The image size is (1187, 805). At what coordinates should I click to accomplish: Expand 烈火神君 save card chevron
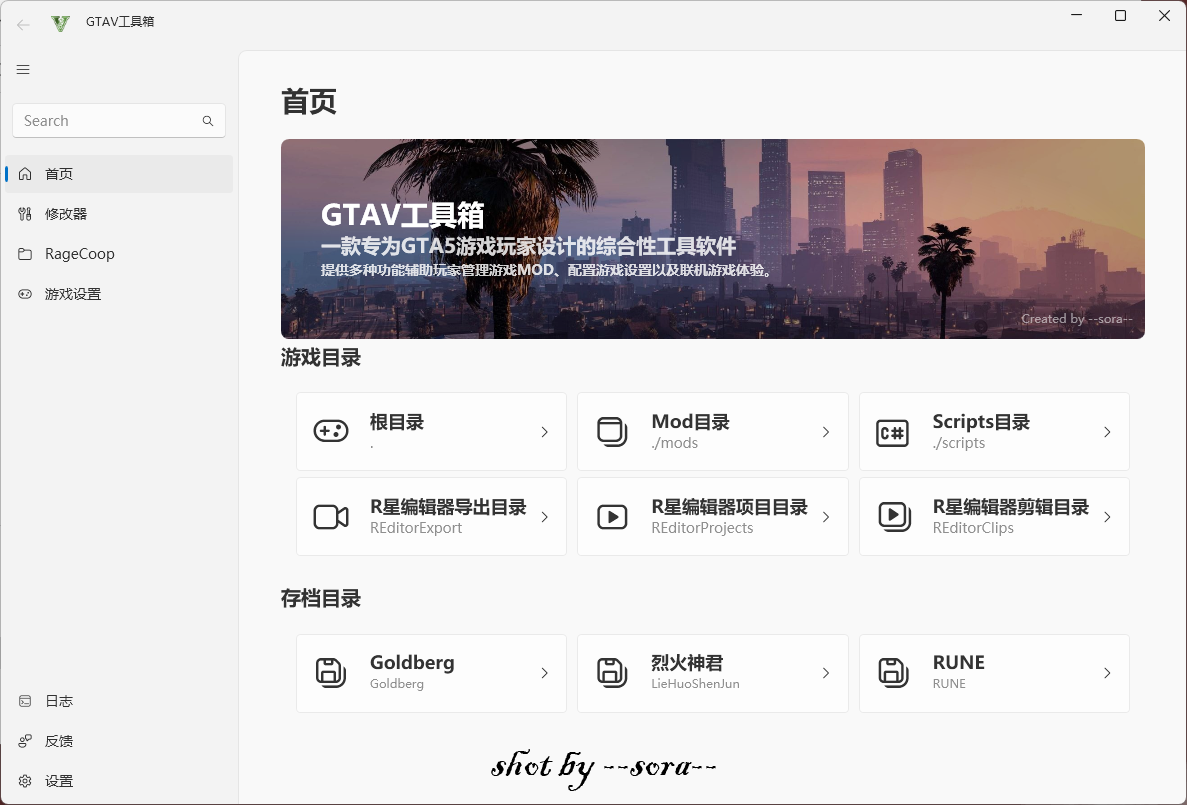pos(826,673)
